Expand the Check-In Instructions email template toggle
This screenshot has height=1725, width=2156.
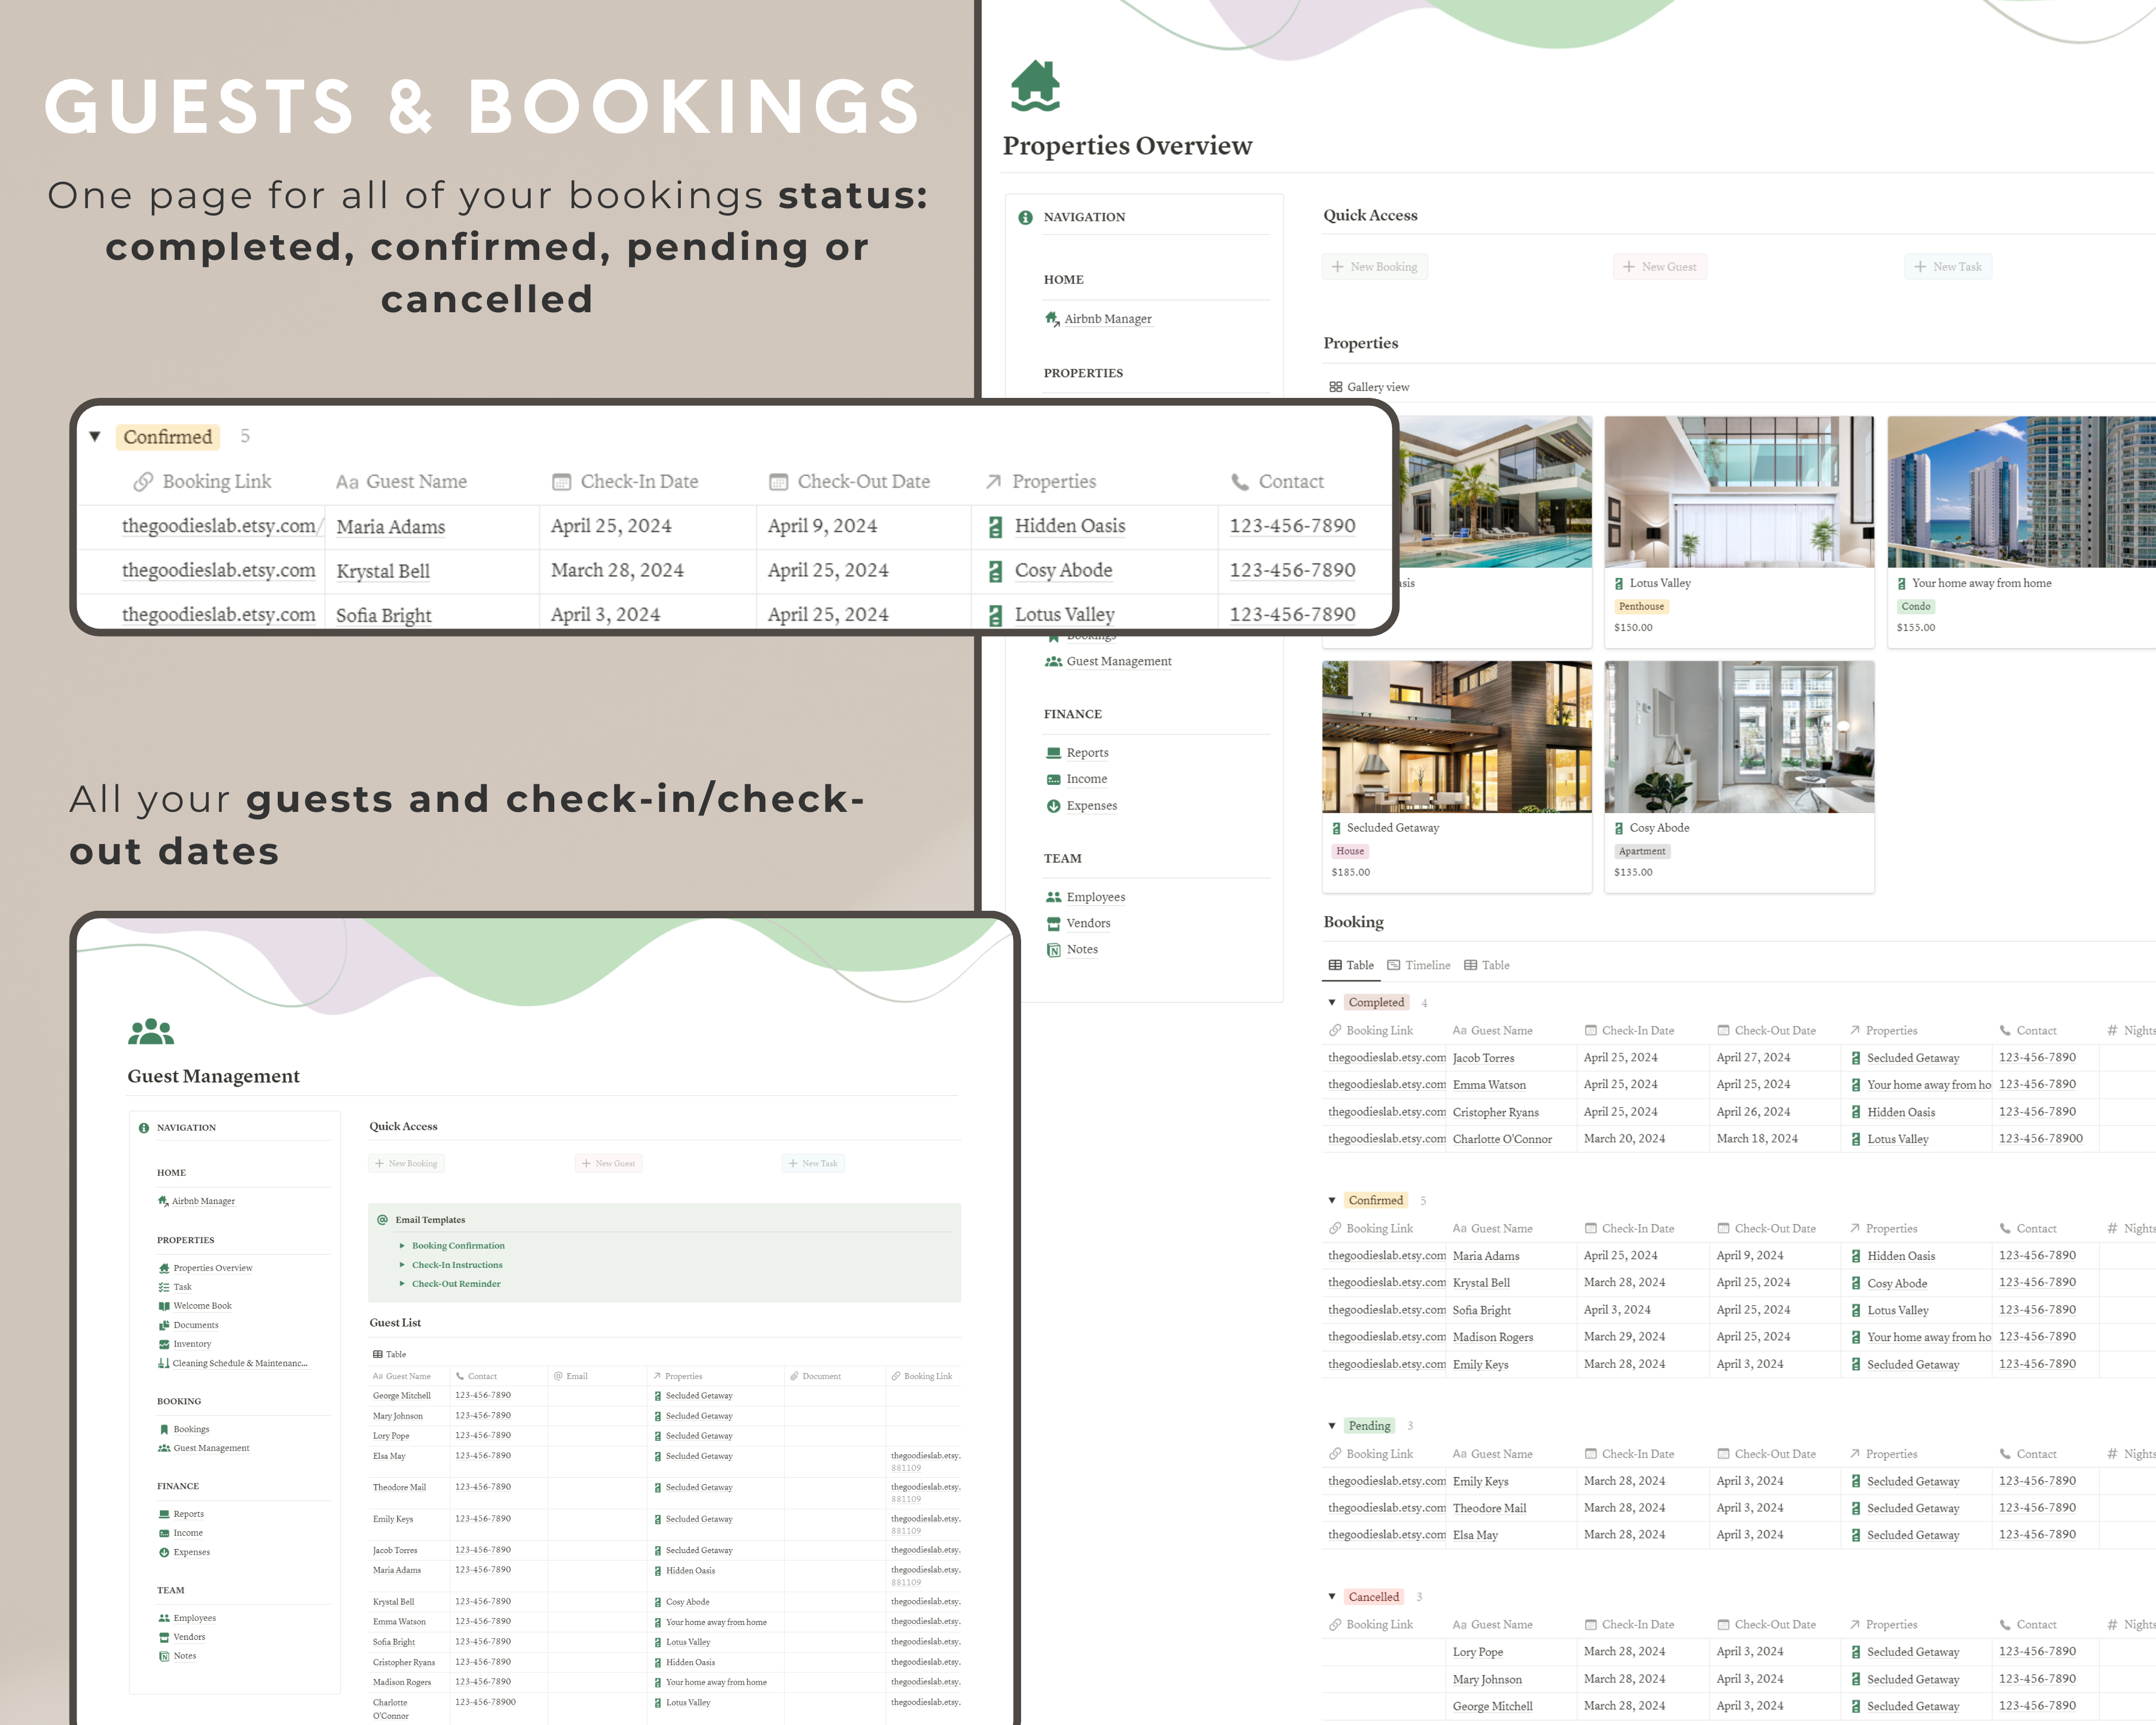click(x=402, y=1265)
